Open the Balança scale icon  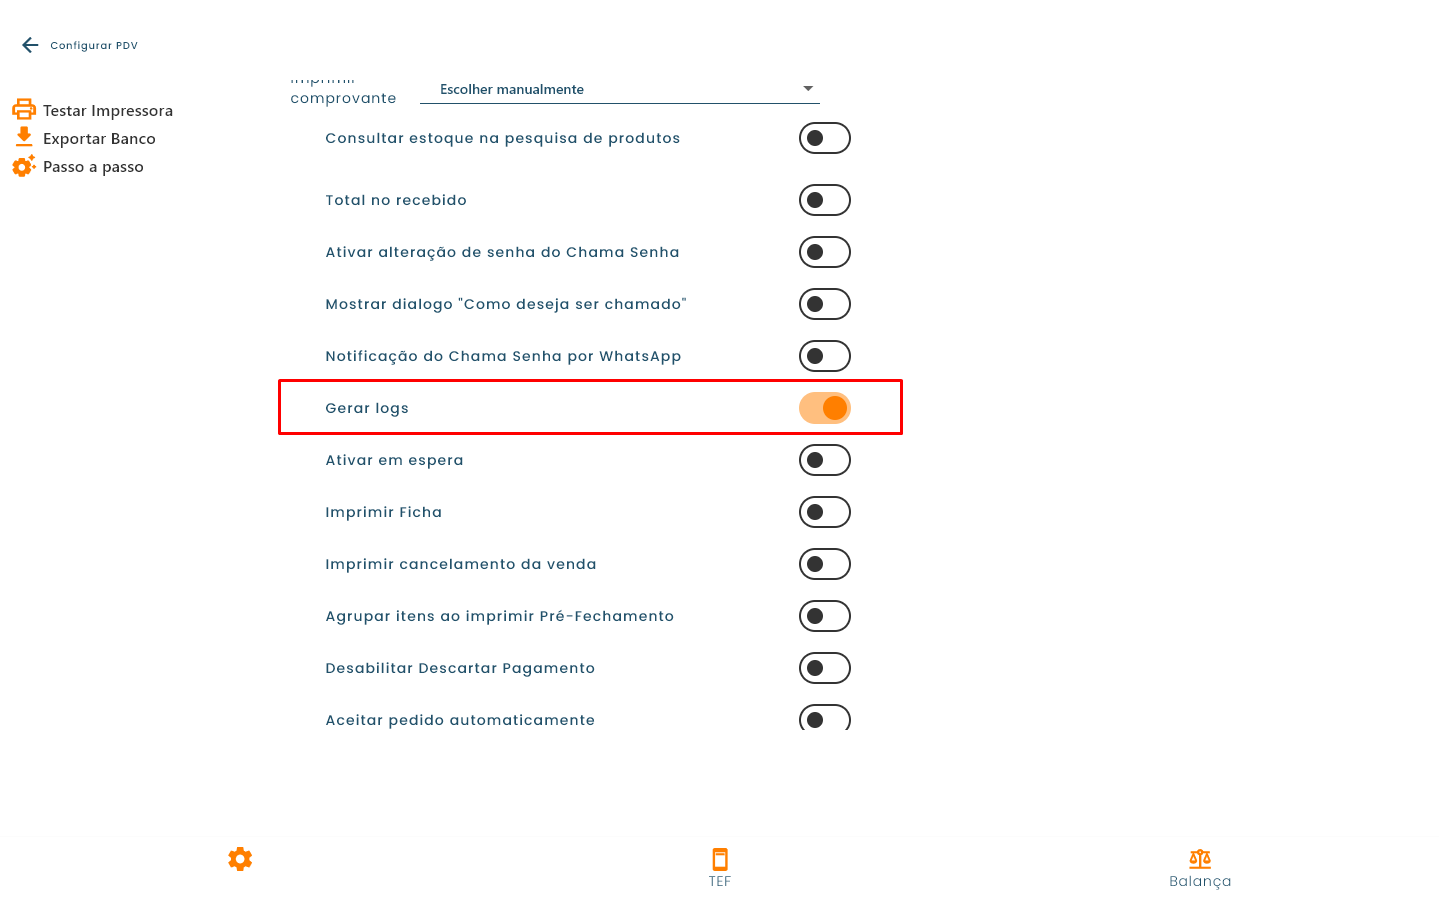tap(1200, 858)
